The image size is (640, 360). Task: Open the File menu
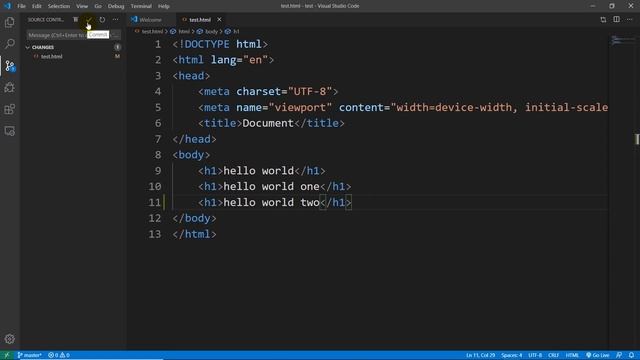coord(21,6)
